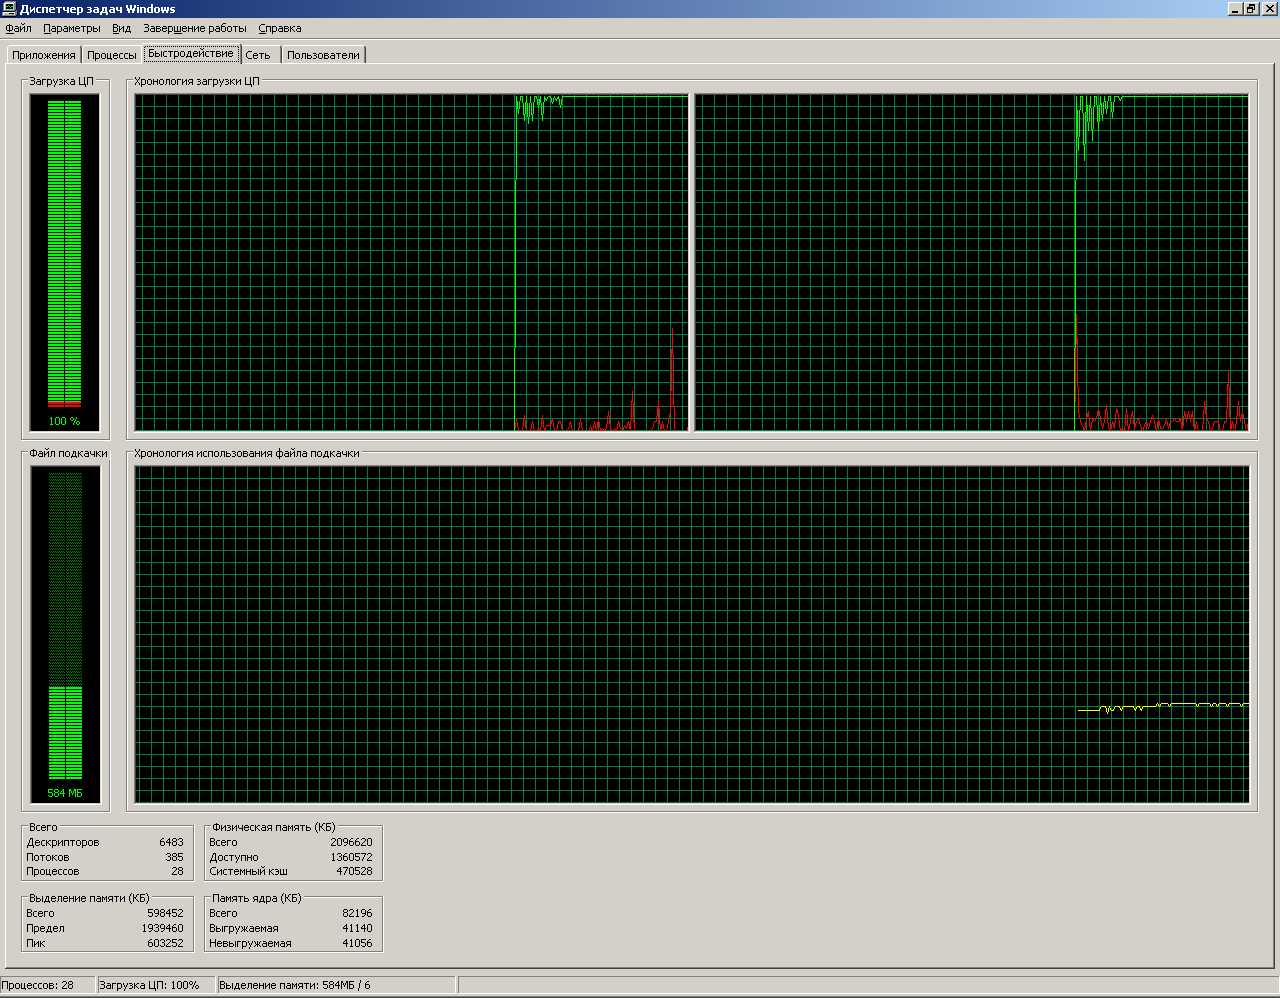The image size is (1280, 998).
Task: Click the Загрузка ЦП group label
Action: 61,81
